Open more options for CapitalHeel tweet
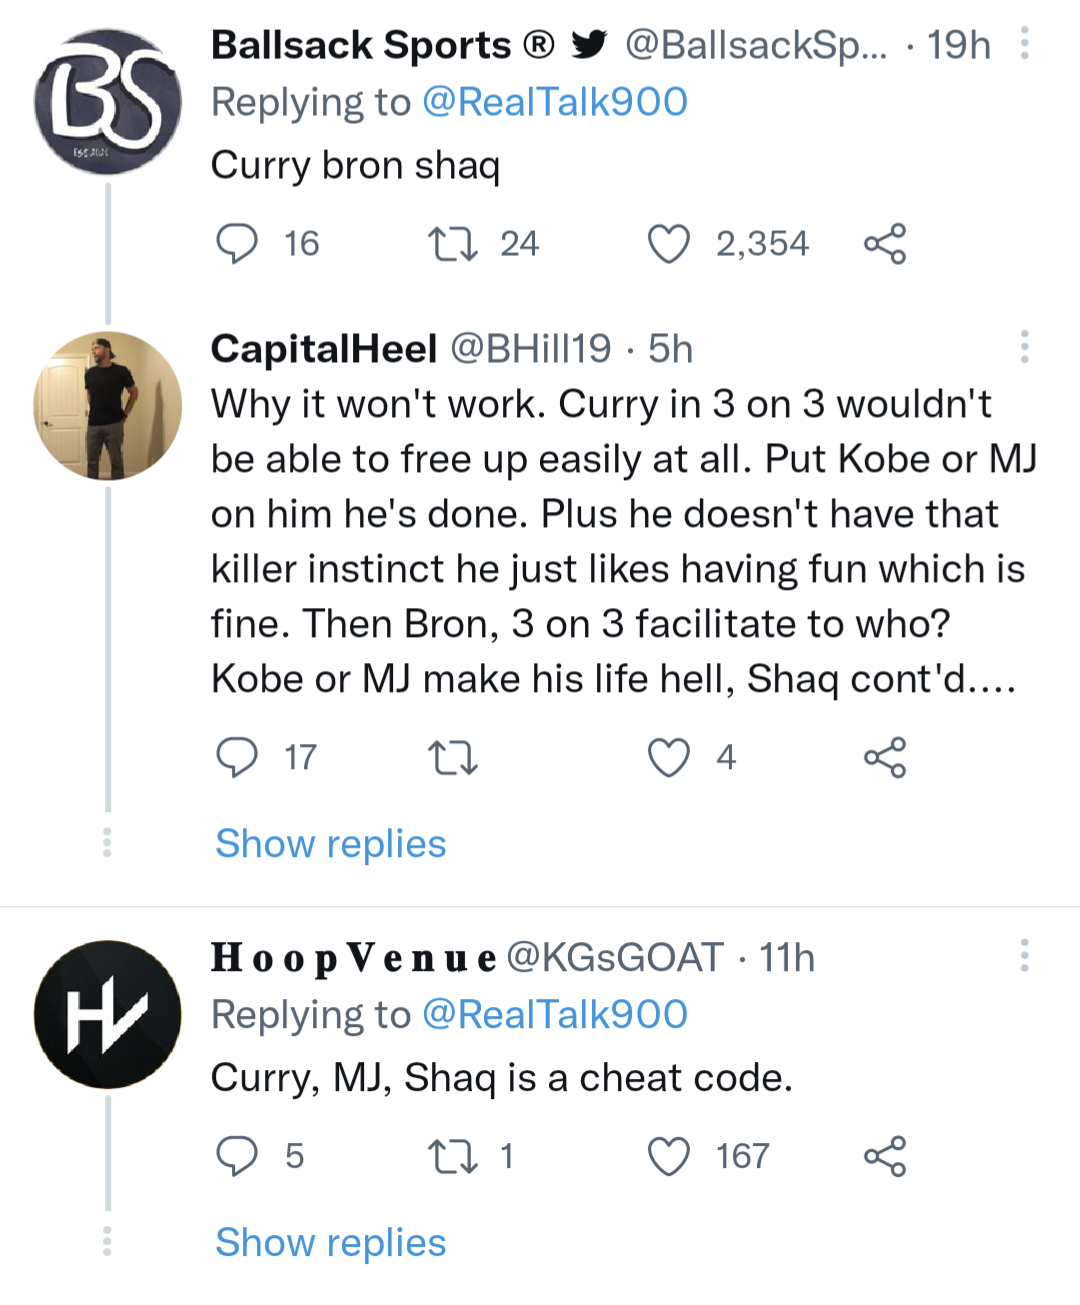1080x1305 pixels. (1024, 346)
